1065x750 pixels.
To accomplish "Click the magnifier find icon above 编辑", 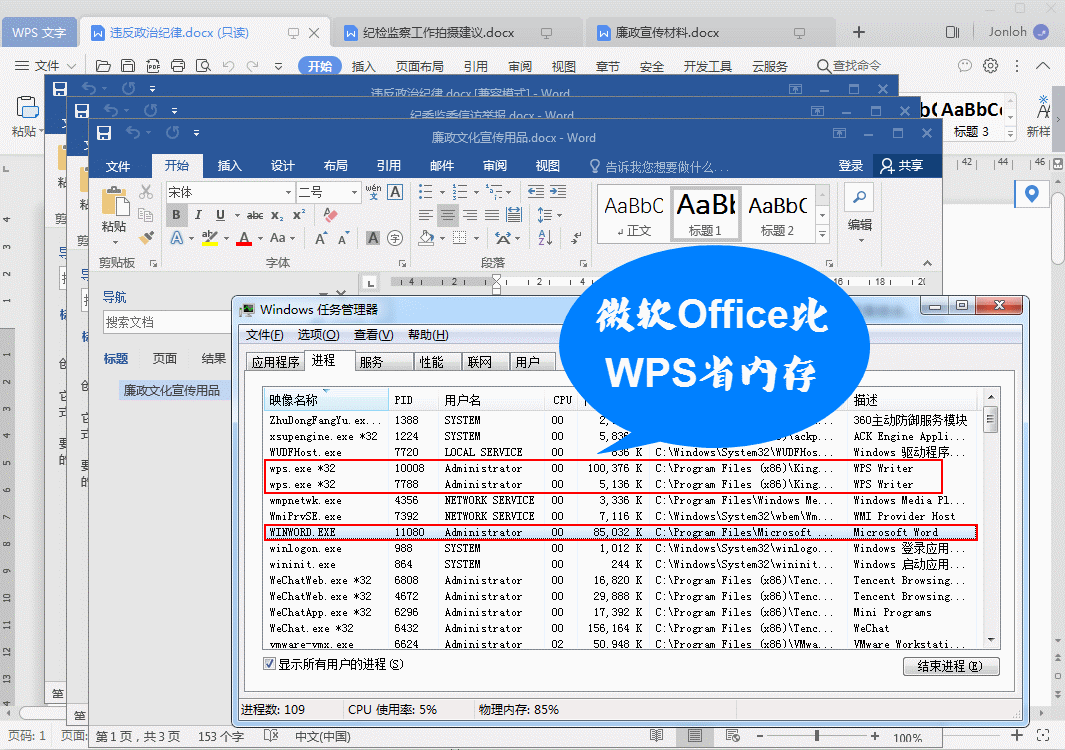I will 859,198.
